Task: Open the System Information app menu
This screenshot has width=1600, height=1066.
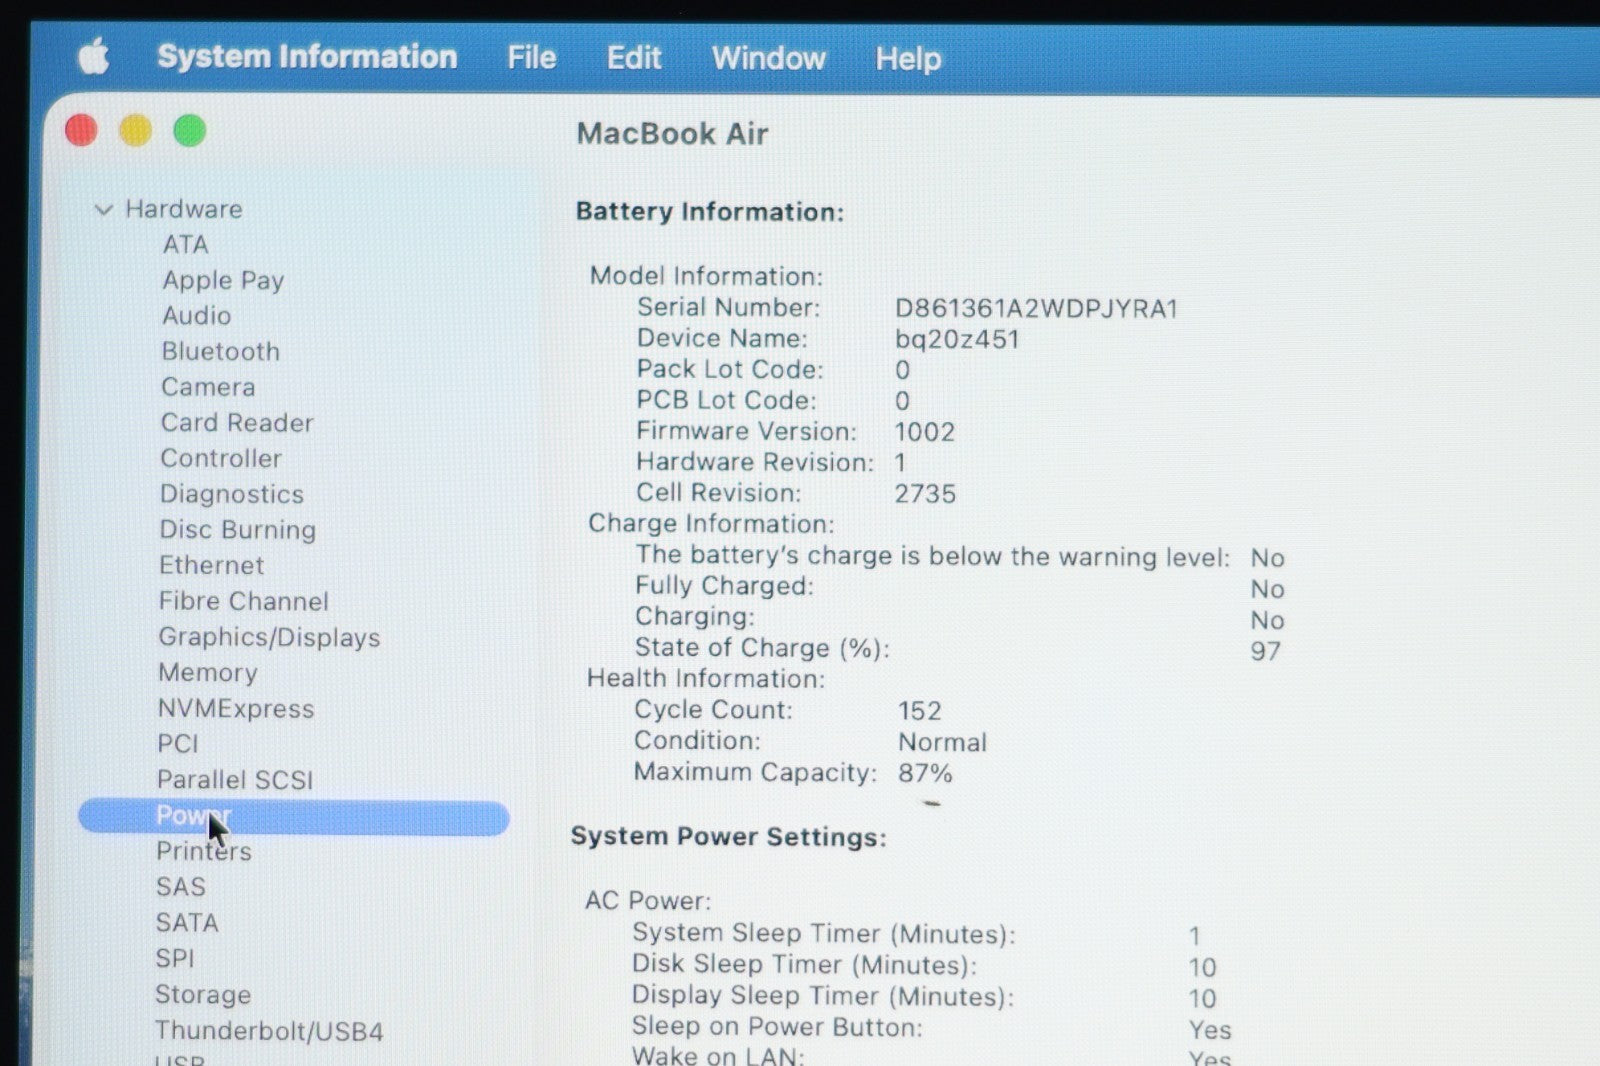Action: tap(307, 57)
